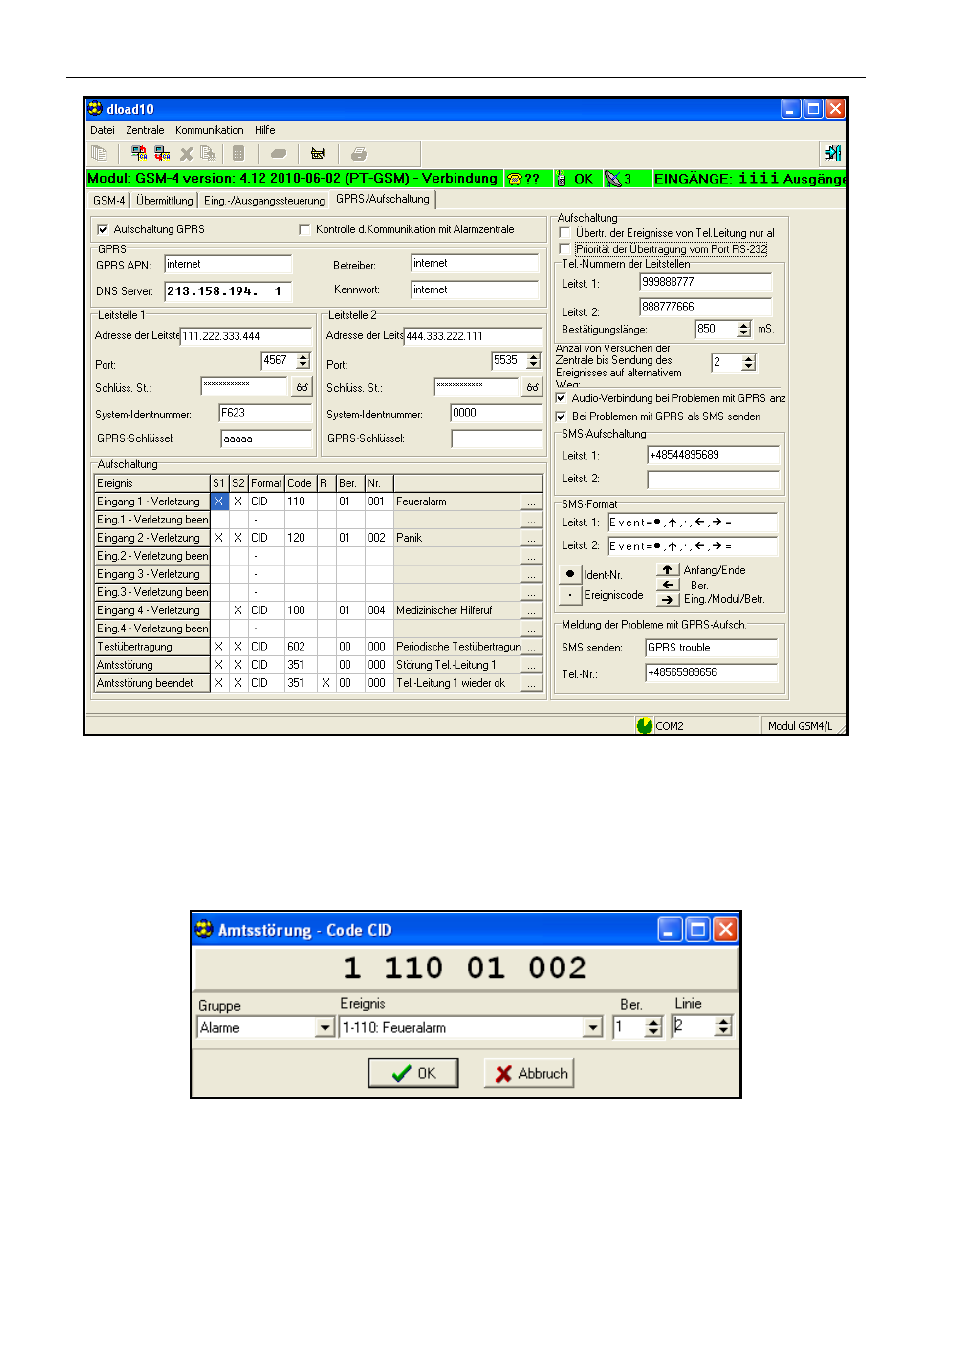Click the Code cell 602 for Testübertragung
955x1350 pixels.
pos(301,647)
